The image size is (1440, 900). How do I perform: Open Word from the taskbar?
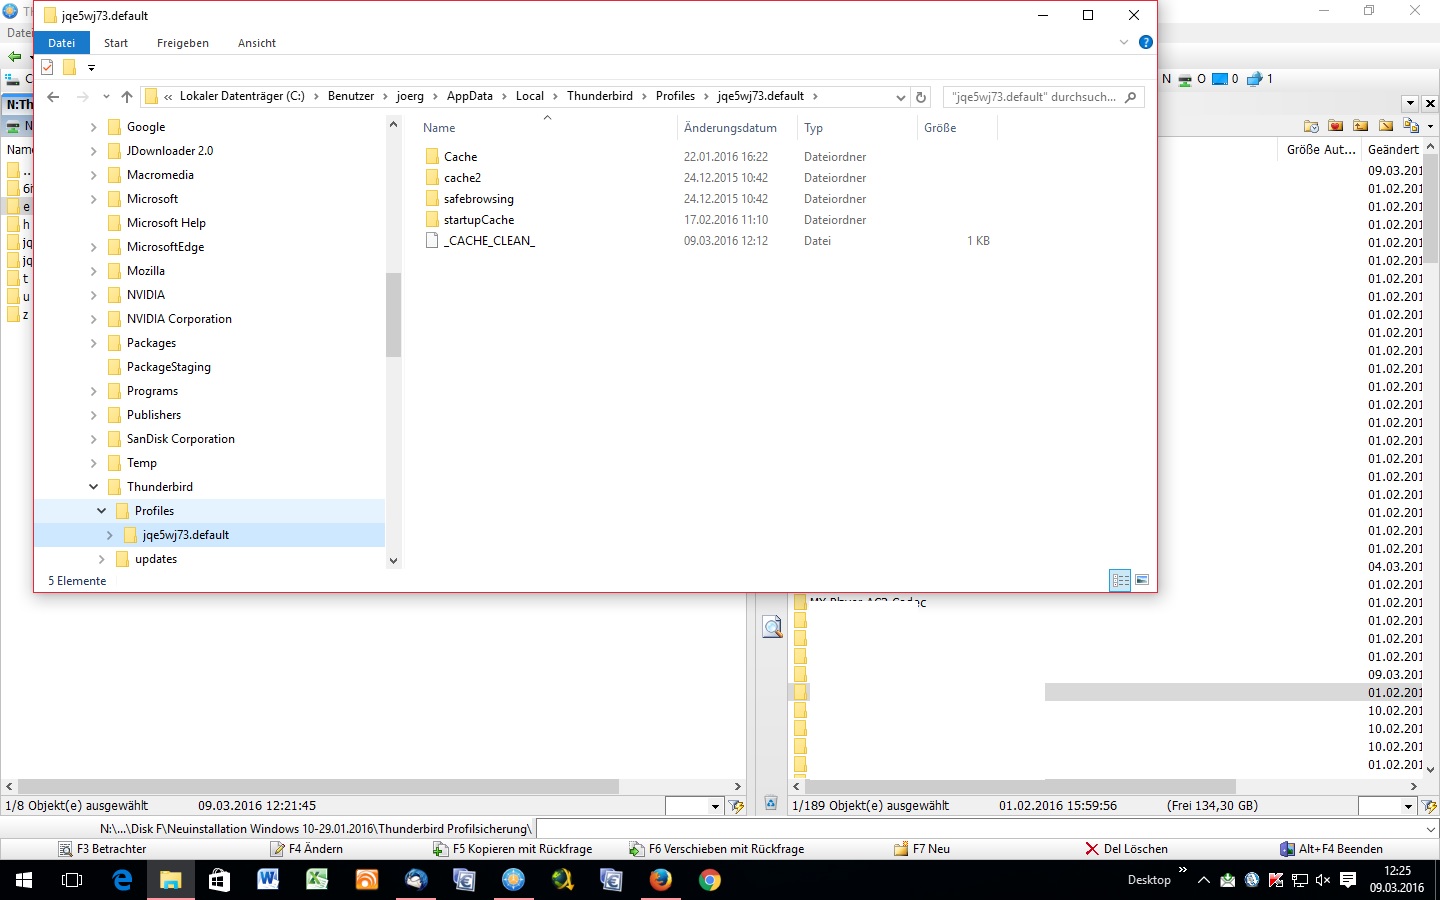[269, 880]
